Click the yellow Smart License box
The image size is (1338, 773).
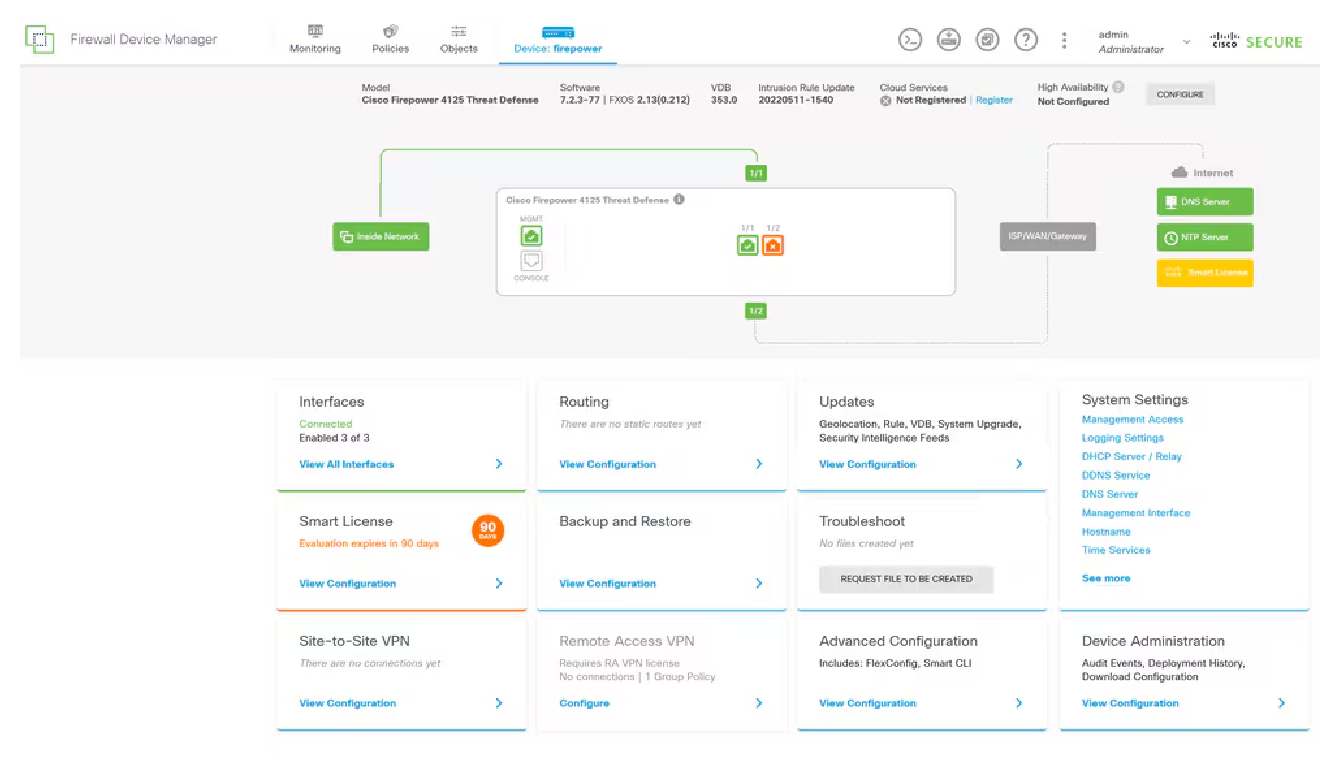click(x=1204, y=273)
